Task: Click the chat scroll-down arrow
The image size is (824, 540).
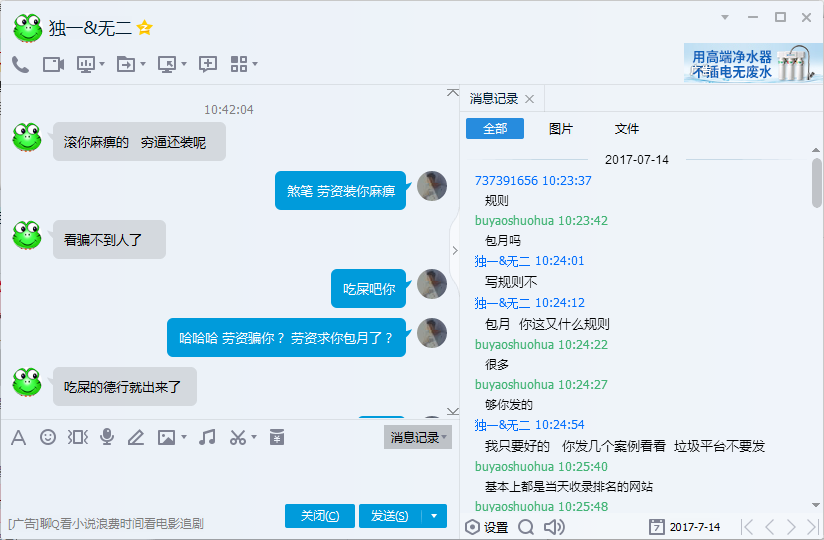Action: point(452,411)
